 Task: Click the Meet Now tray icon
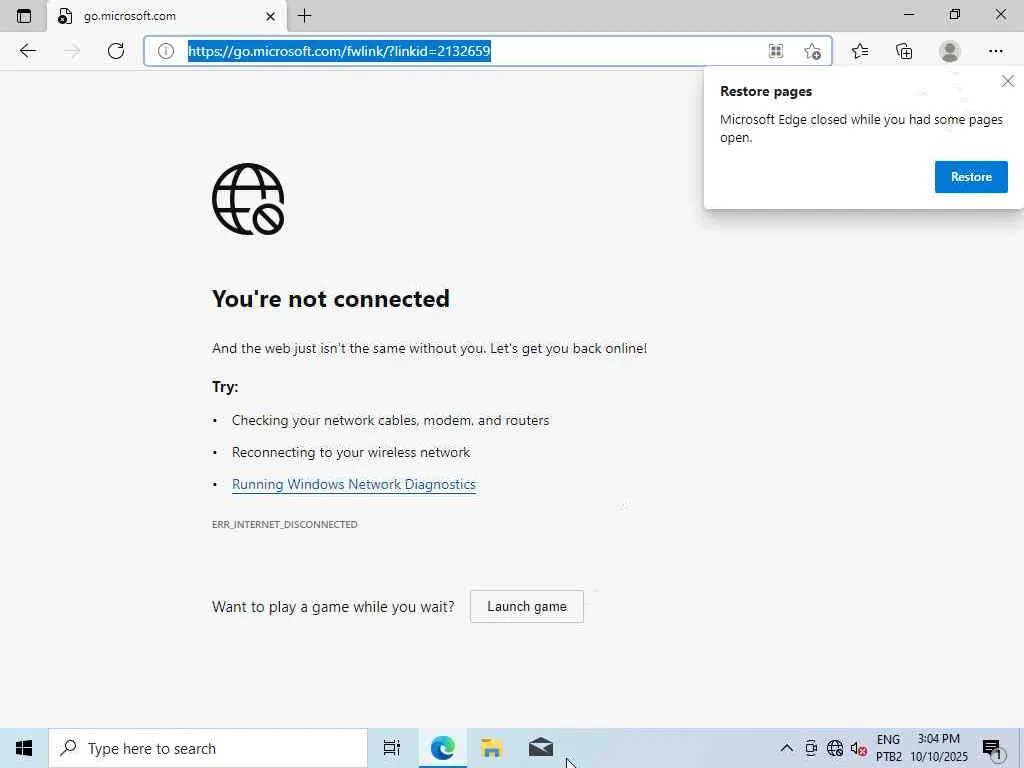[811, 748]
